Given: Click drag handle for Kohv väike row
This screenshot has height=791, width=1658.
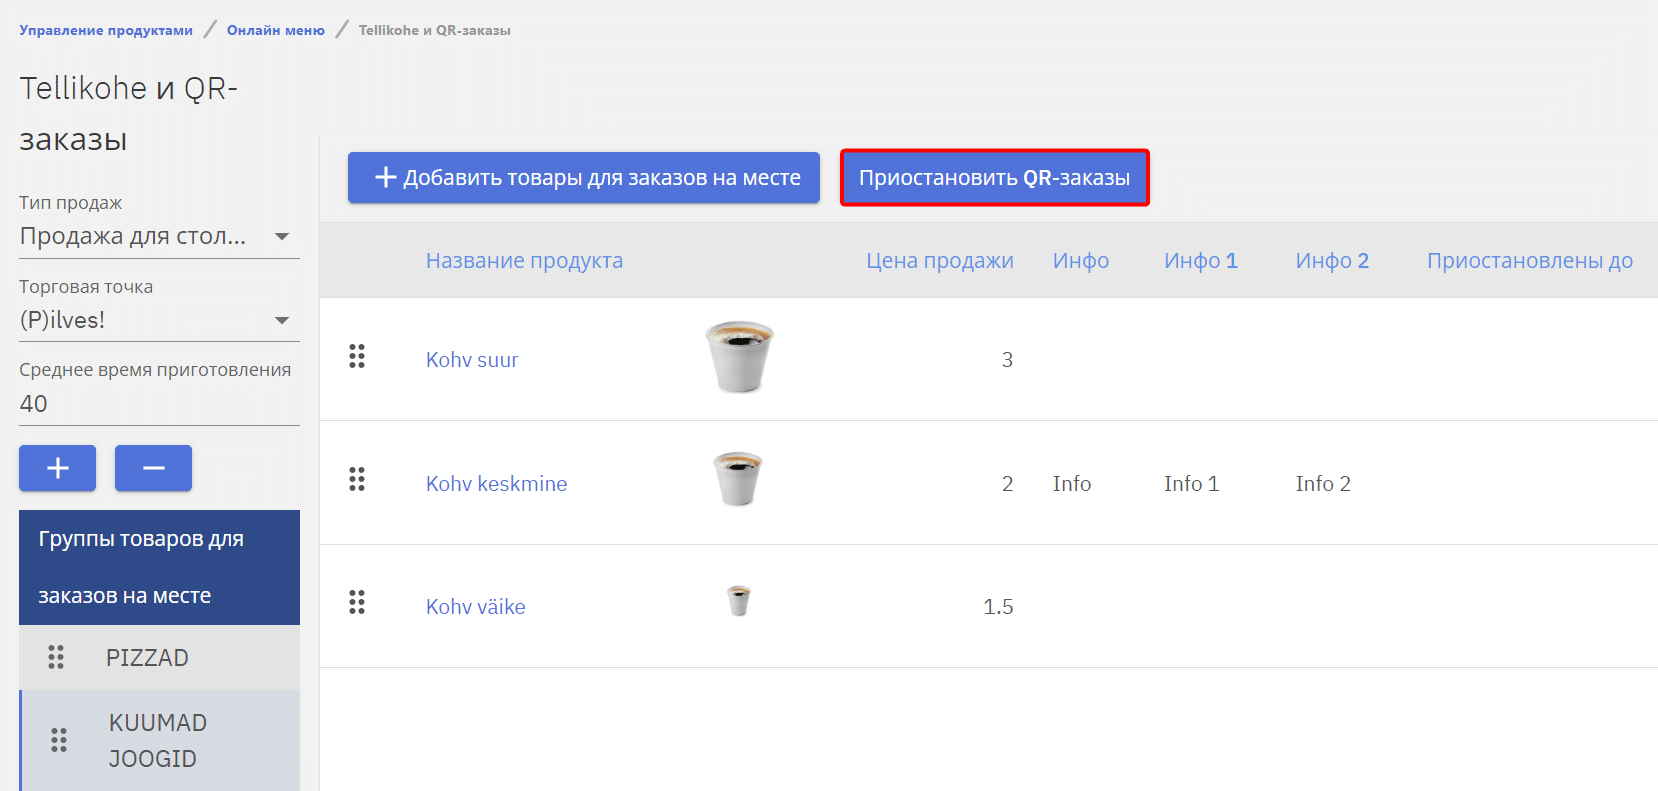Looking at the screenshot, I should click(x=357, y=603).
